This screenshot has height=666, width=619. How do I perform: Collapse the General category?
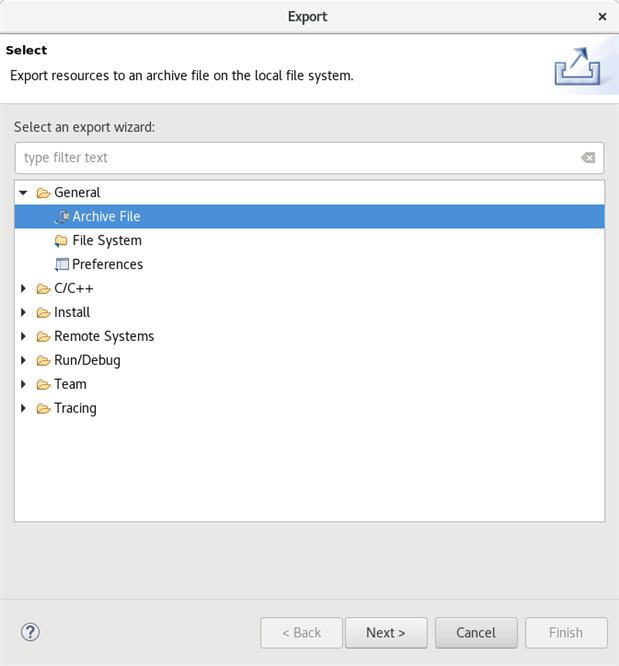[x=23, y=192]
